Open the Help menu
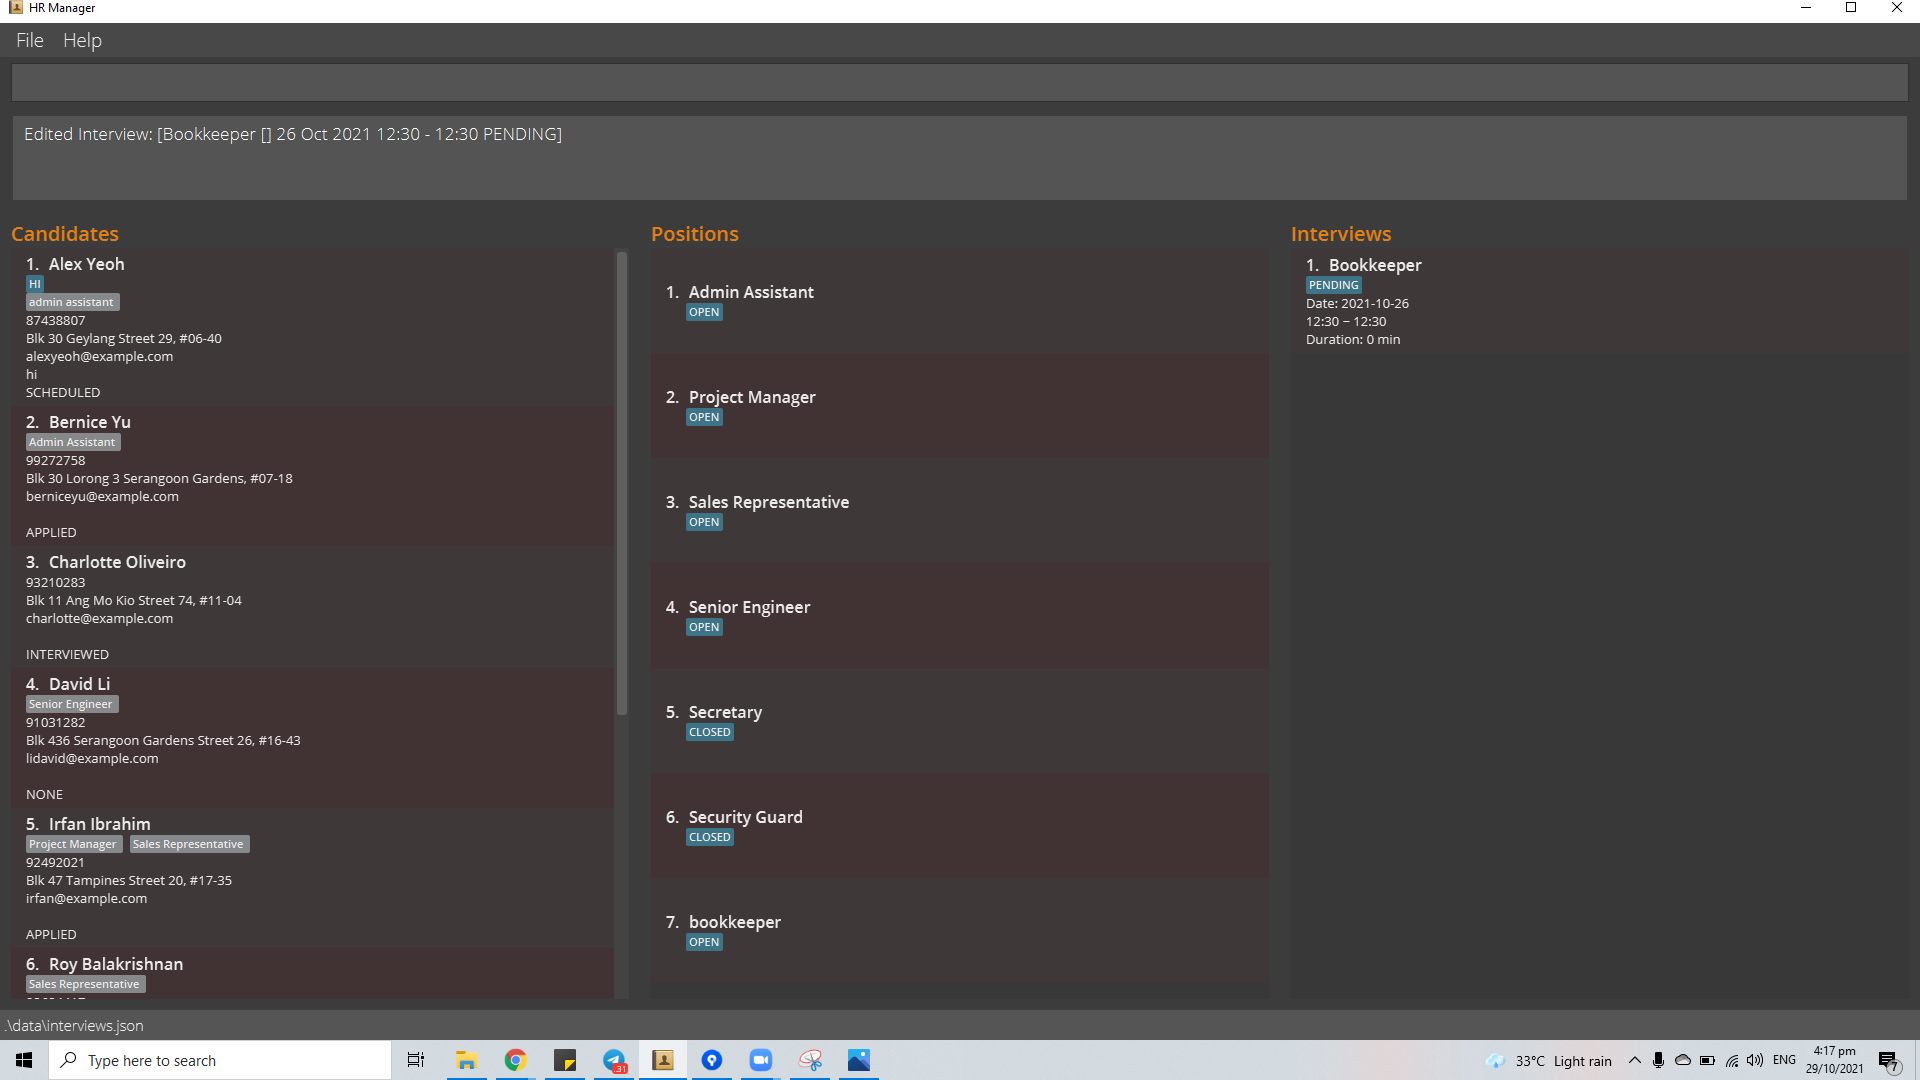The height and width of the screenshot is (1080, 1920). (82, 40)
